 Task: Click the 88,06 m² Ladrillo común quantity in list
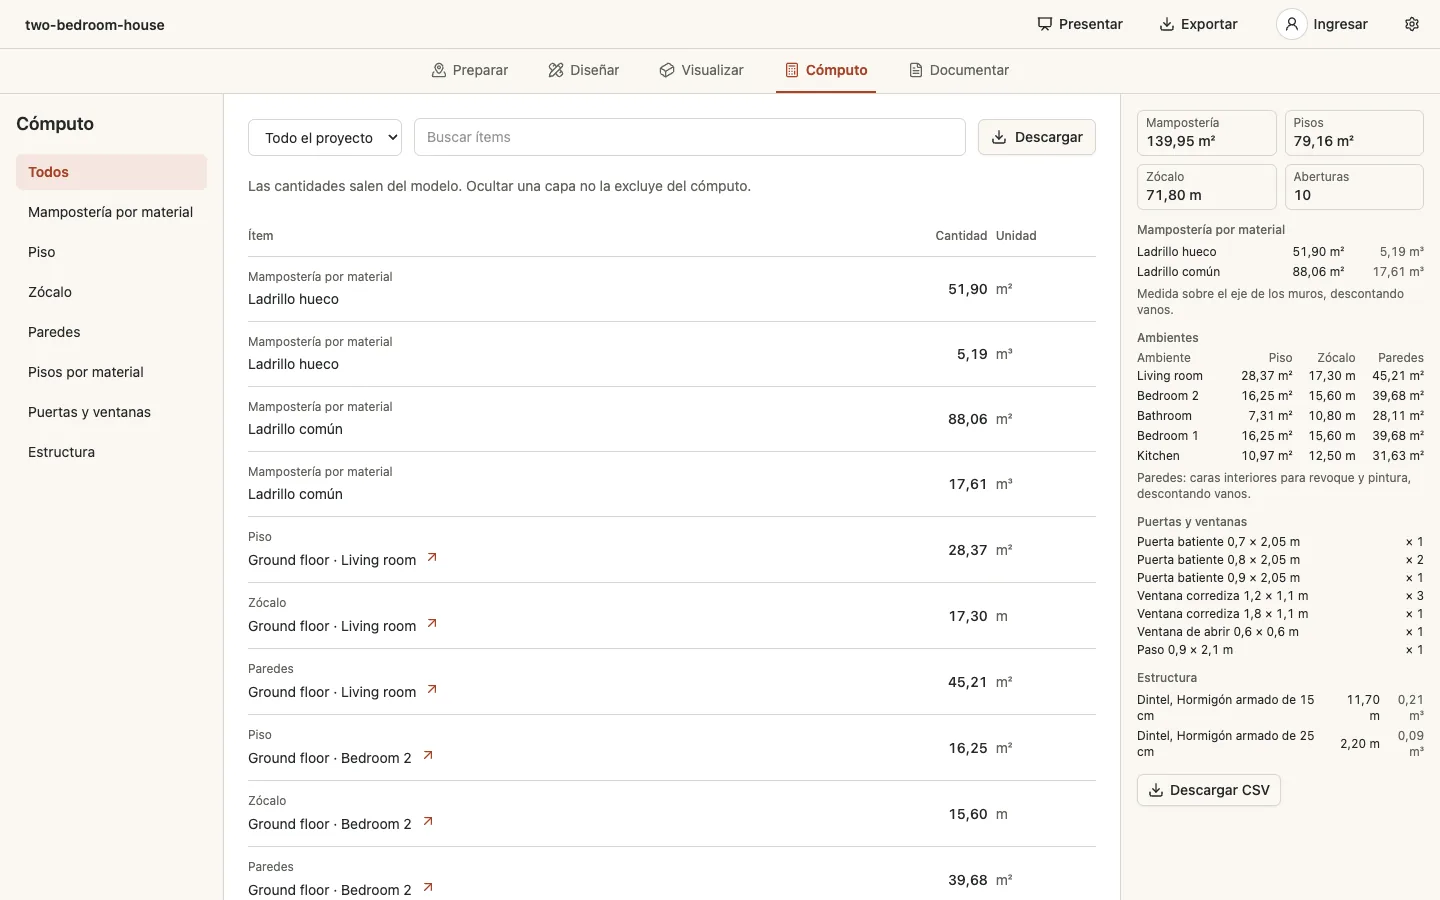click(x=967, y=419)
